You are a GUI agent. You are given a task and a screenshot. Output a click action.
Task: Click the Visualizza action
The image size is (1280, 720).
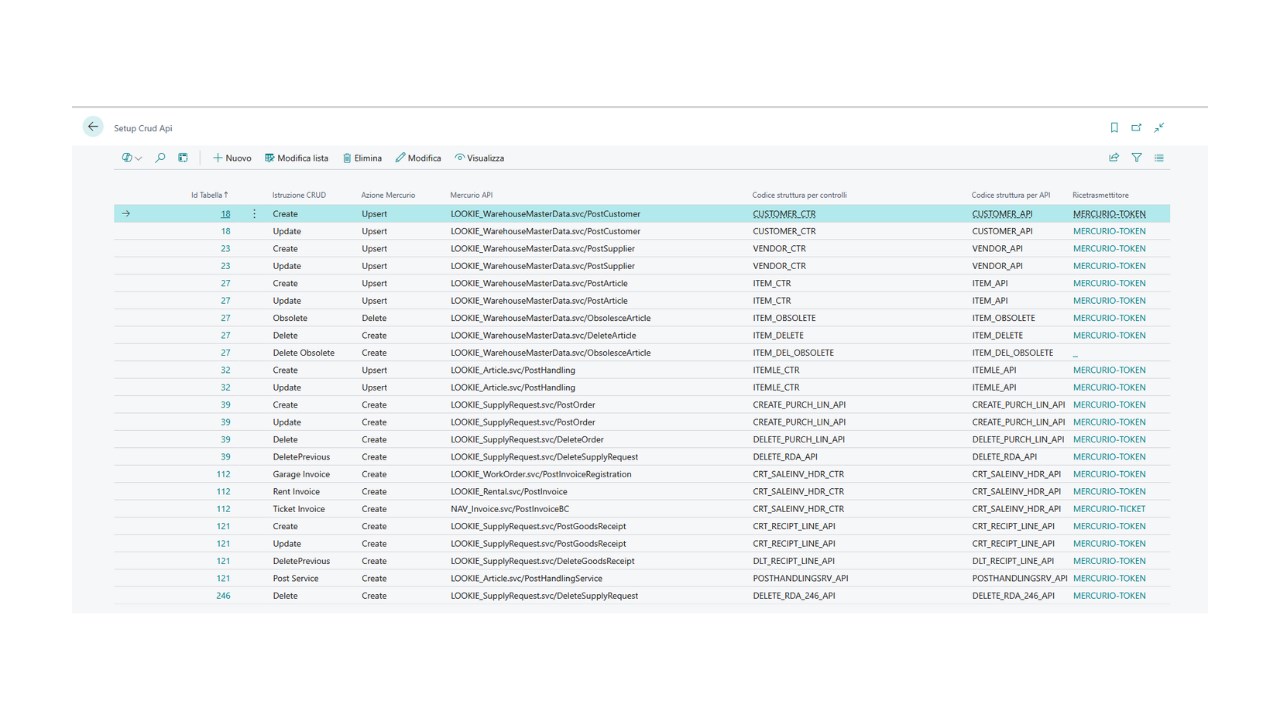(479, 158)
